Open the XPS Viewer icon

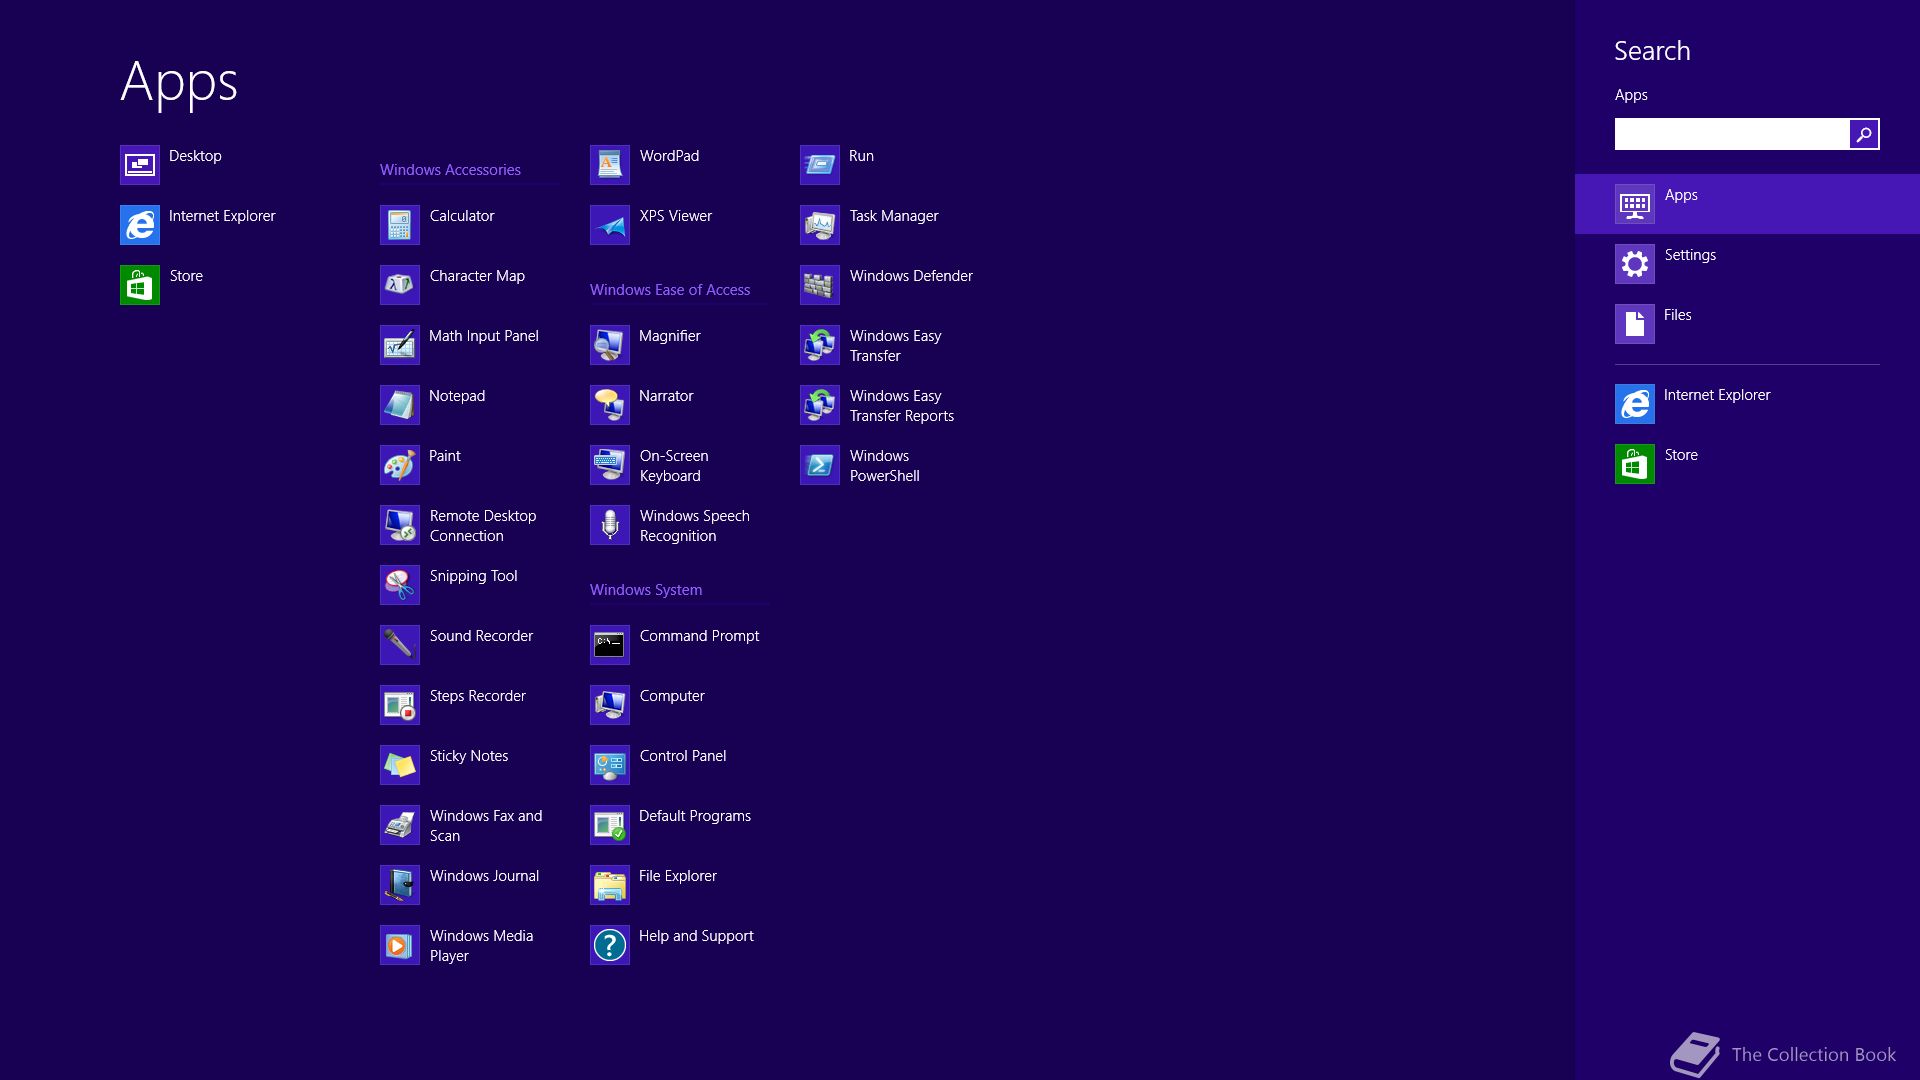(610, 225)
